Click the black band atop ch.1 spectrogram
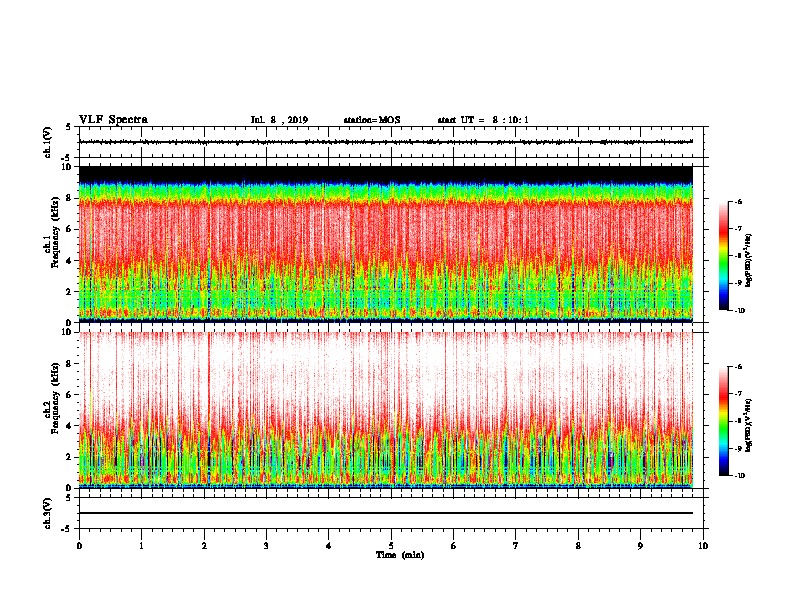This screenshot has width=792, height=612. pyautogui.click(x=386, y=175)
